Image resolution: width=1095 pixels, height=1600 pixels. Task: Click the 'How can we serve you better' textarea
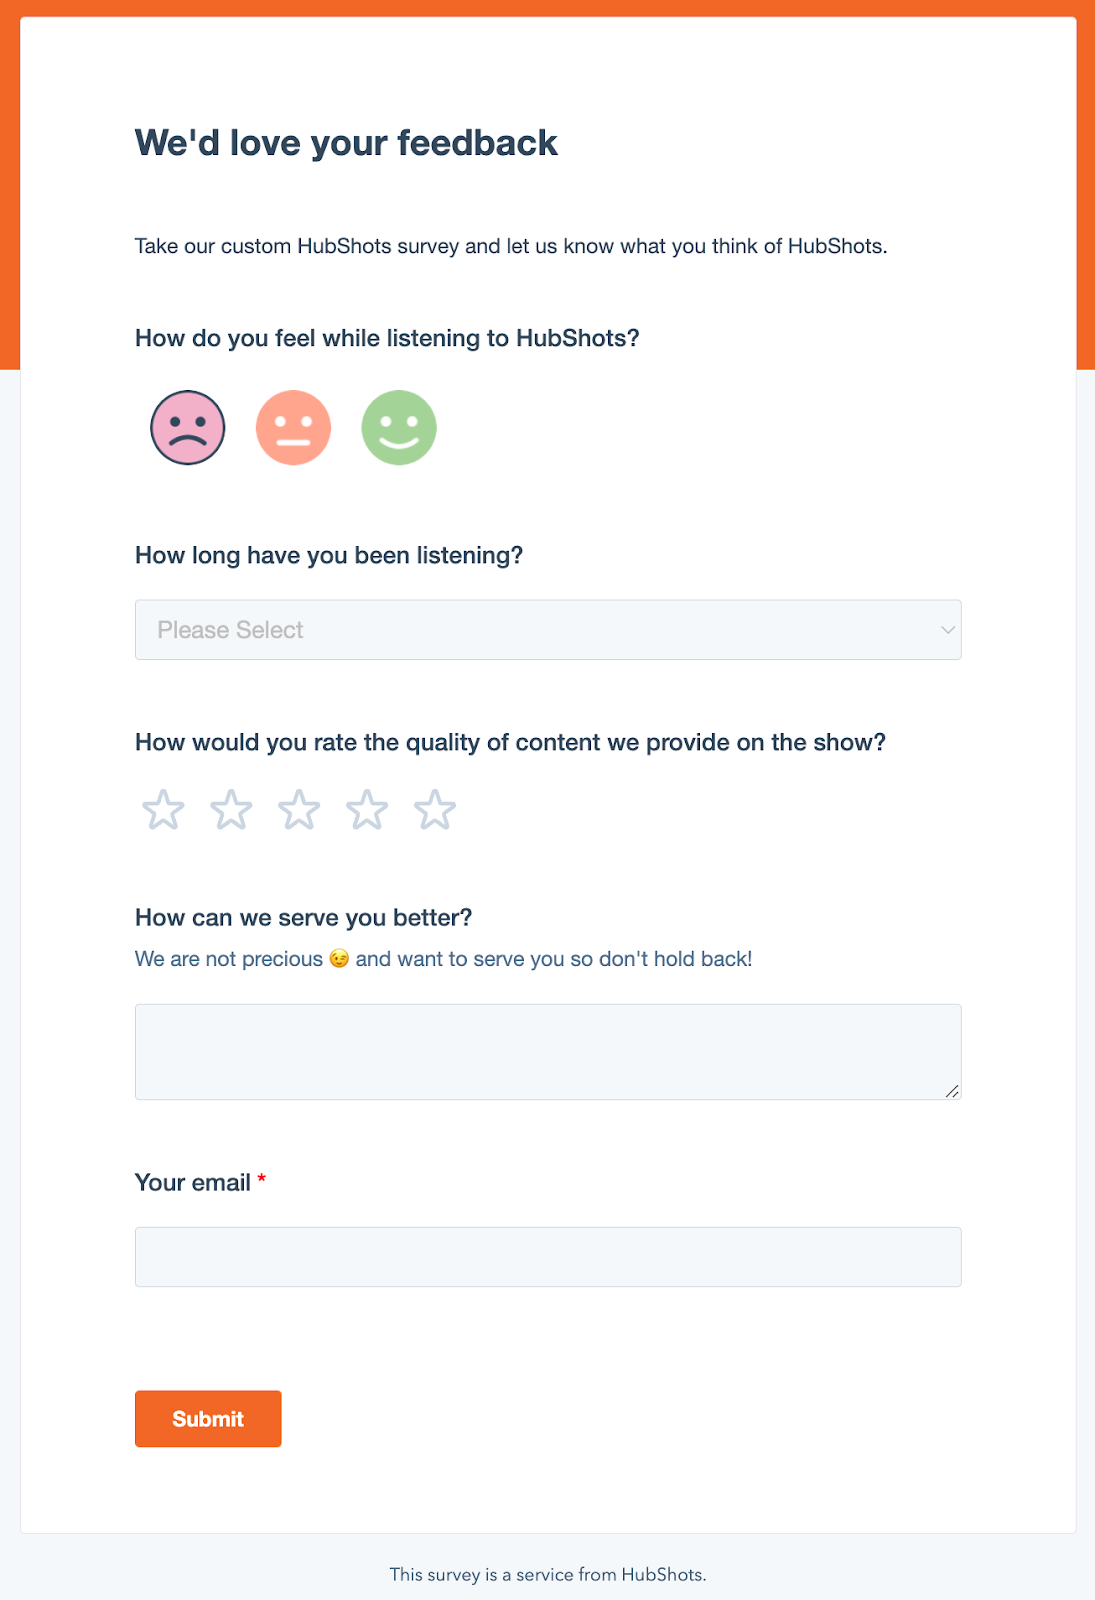pyautogui.click(x=547, y=1051)
